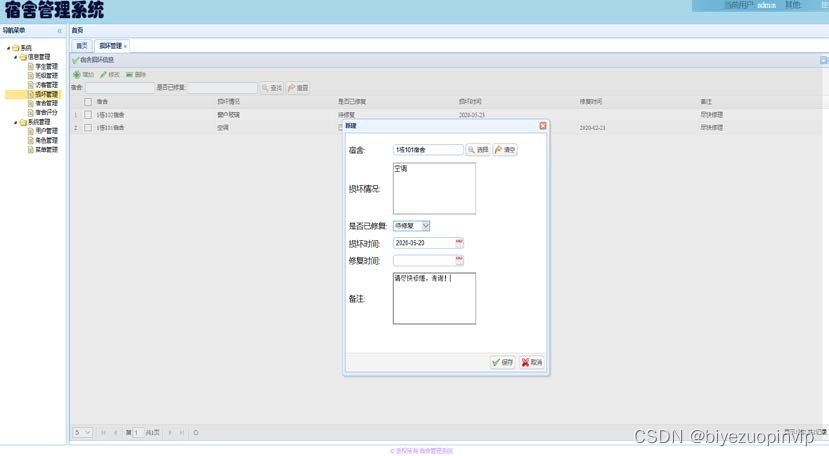Click the 取消 cancel button

(532, 362)
